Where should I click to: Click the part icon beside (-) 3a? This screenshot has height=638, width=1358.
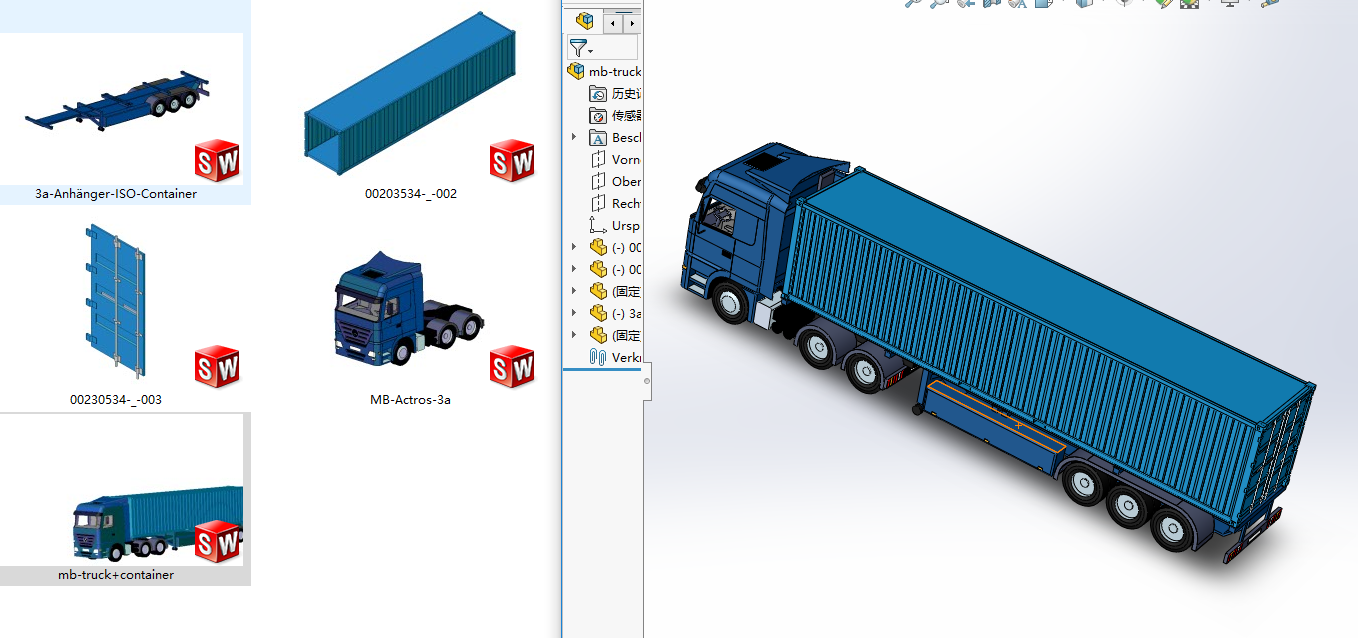[598, 314]
